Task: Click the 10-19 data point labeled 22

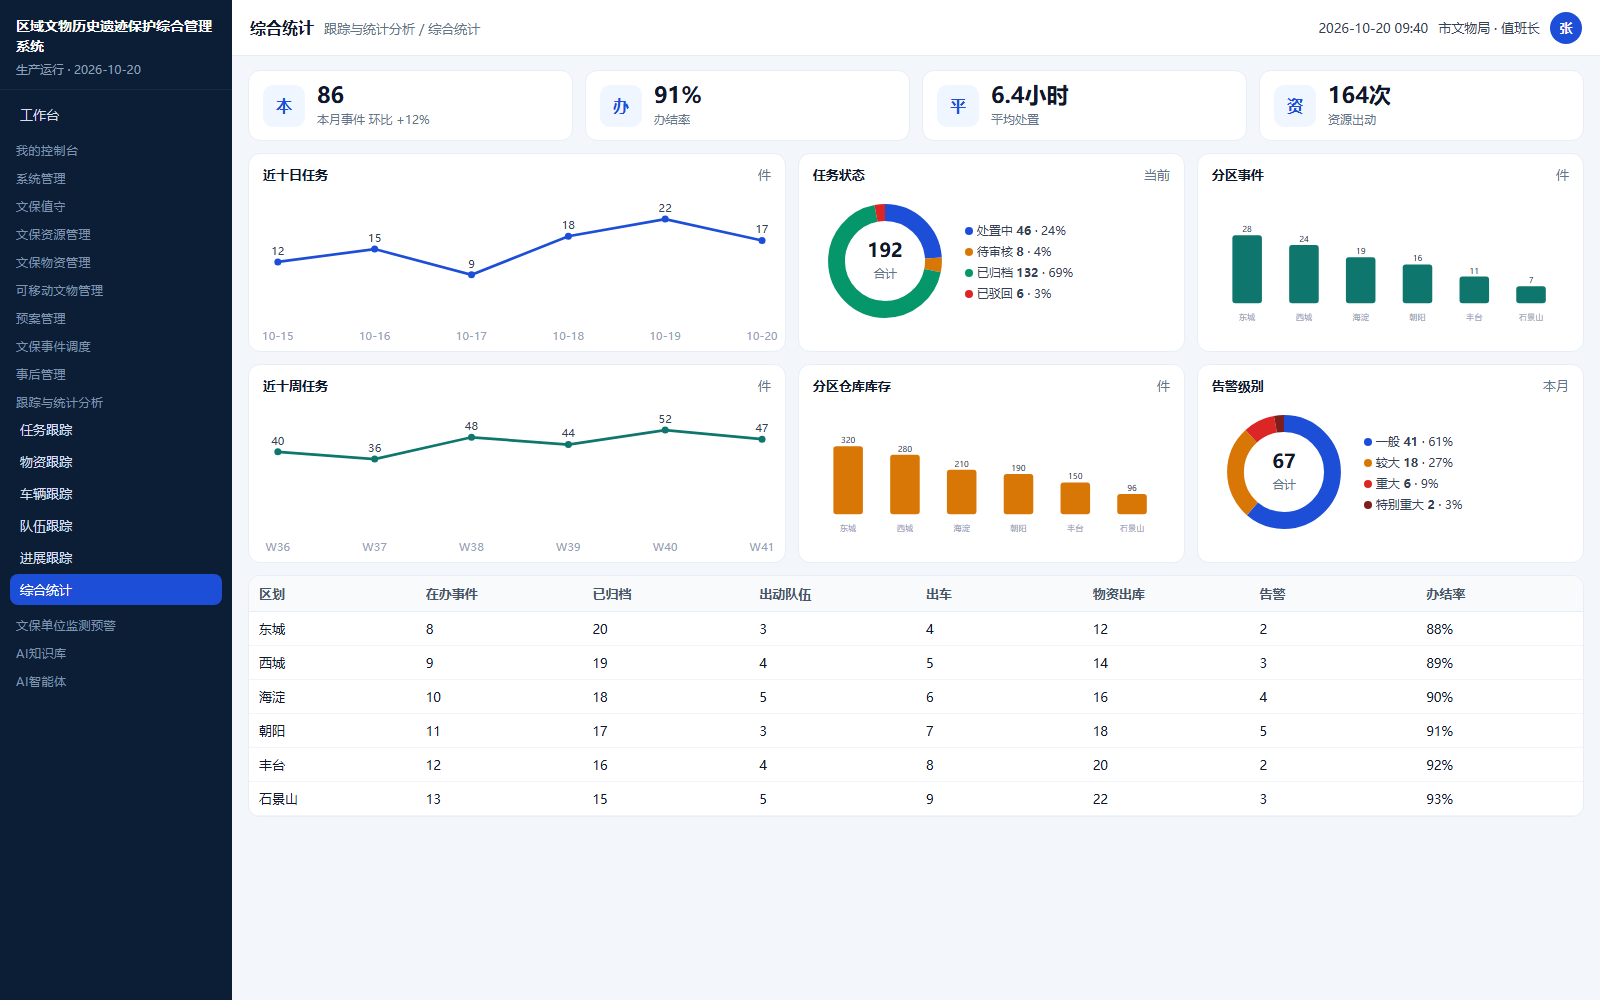Action: click(665, 219)
